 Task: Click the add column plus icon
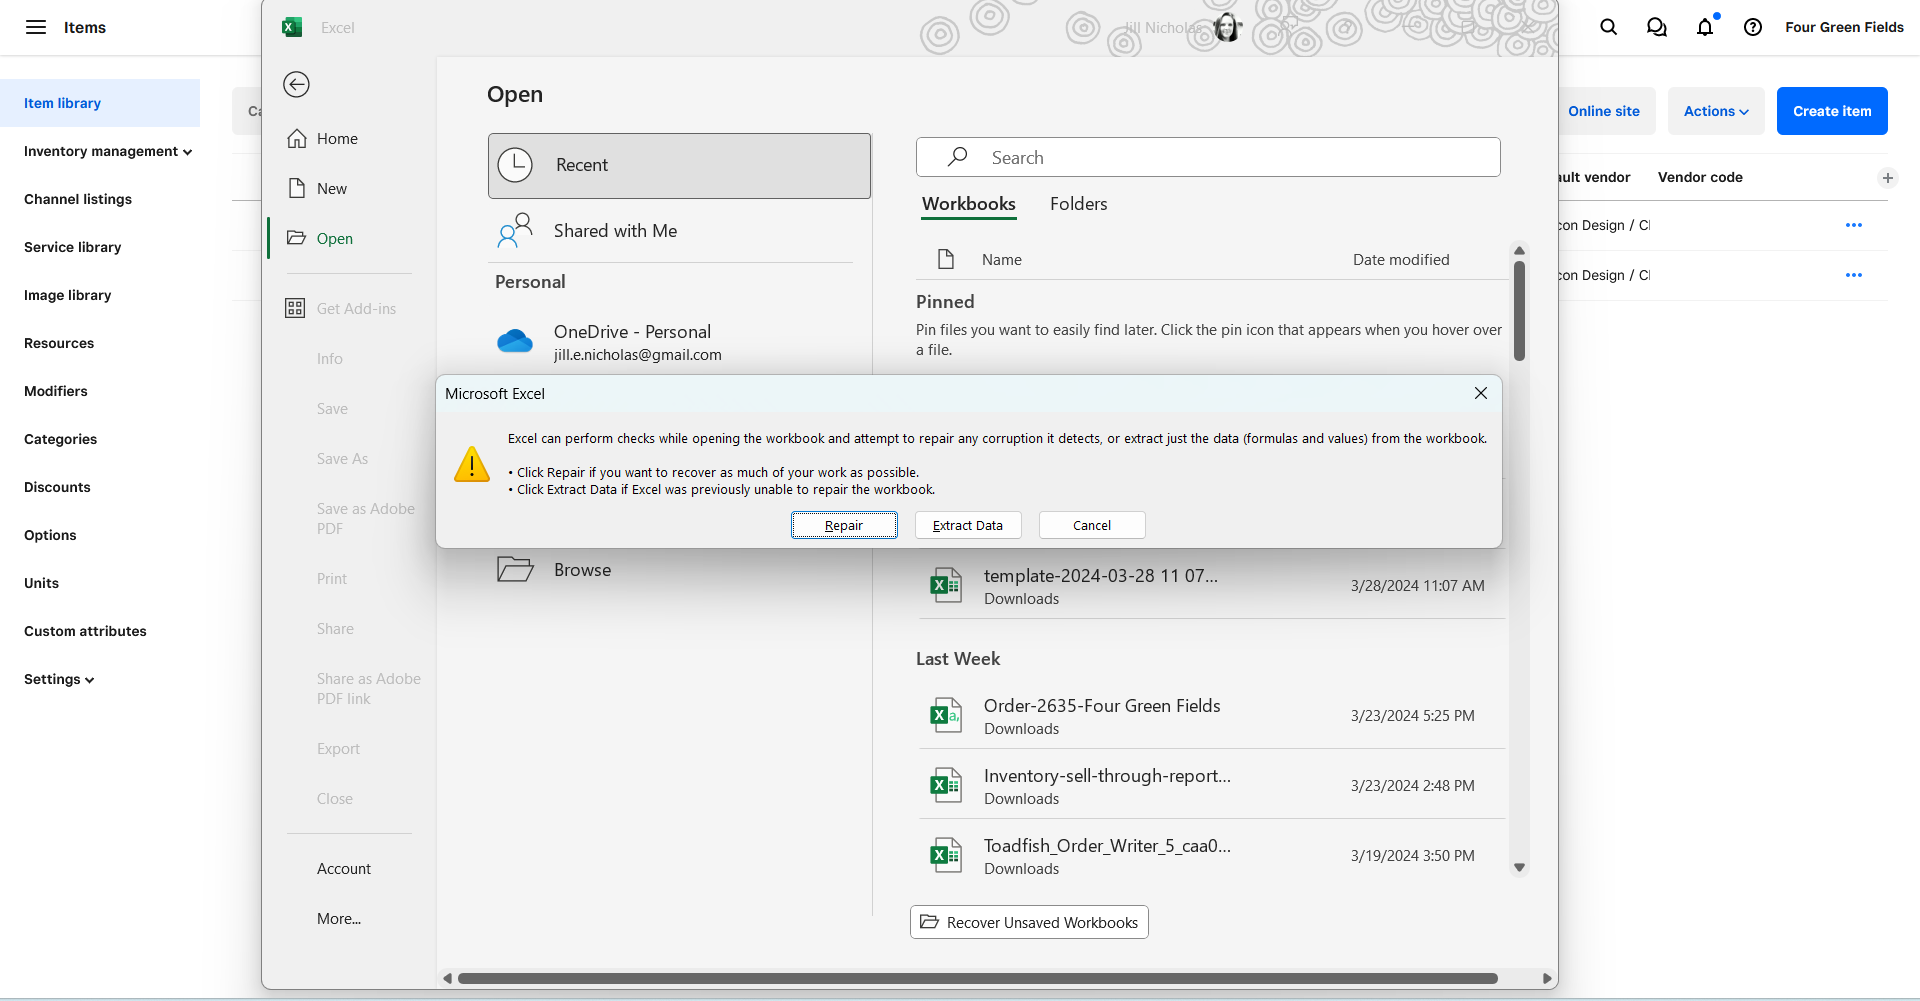coord(1888,178)
